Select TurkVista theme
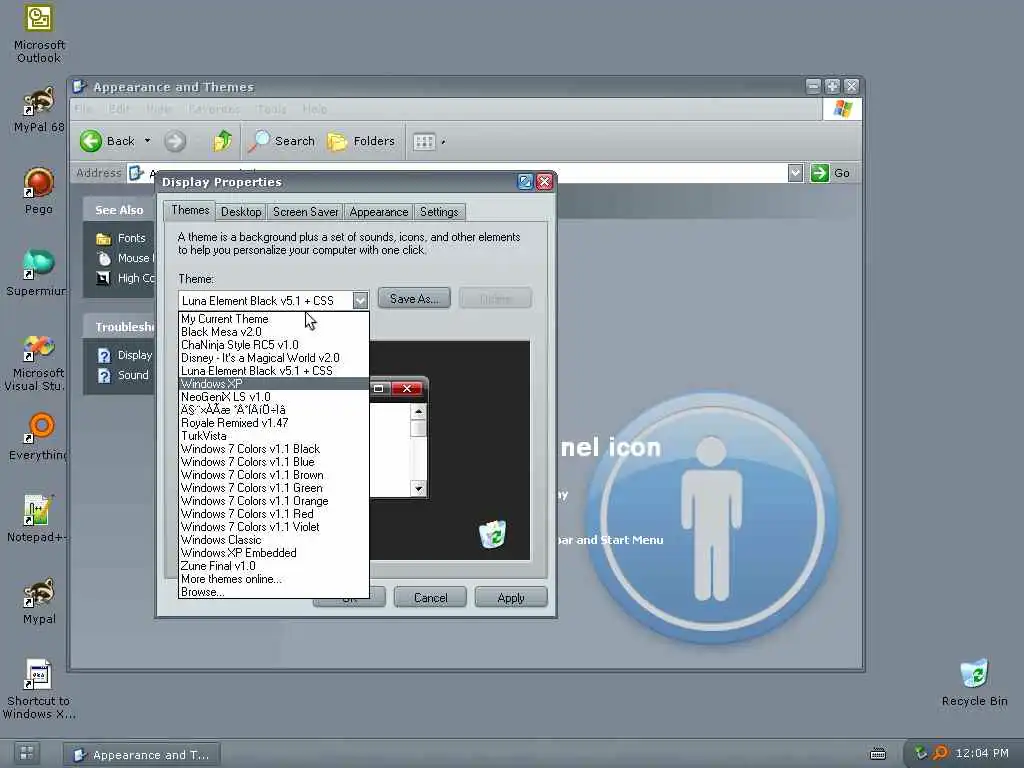 (274, 436)
